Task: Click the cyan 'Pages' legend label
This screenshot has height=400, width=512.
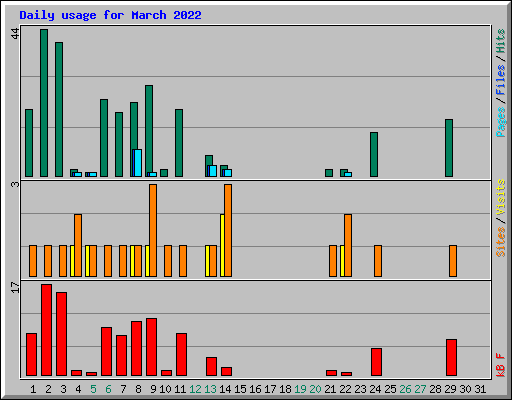Action: click(x=501, y=122)
